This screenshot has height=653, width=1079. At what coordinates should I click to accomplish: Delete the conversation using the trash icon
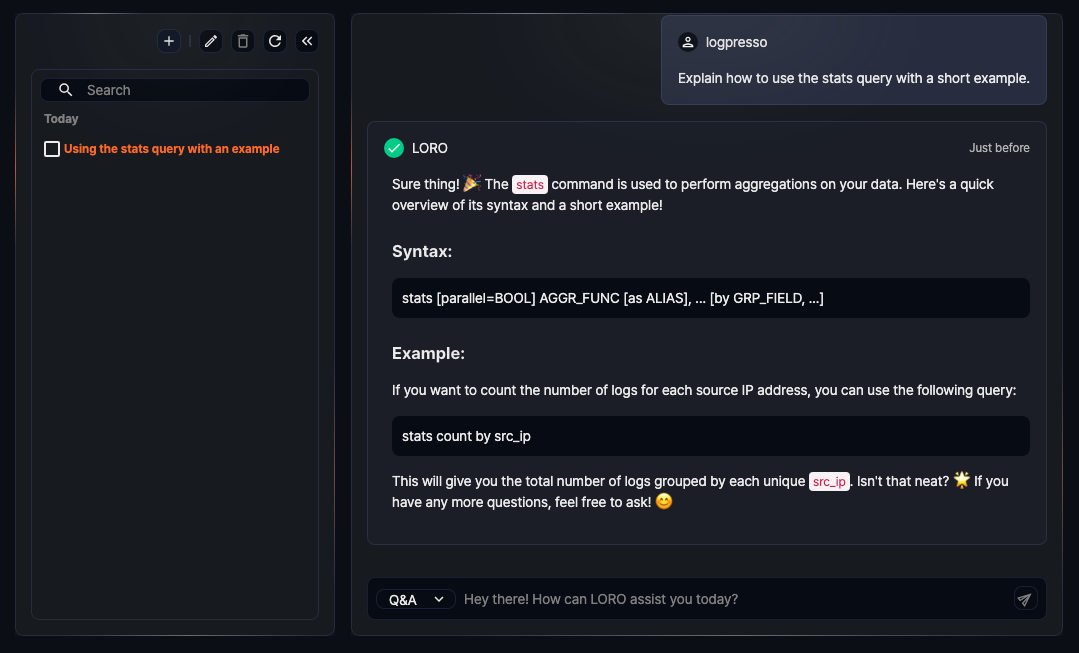(242, 41)
